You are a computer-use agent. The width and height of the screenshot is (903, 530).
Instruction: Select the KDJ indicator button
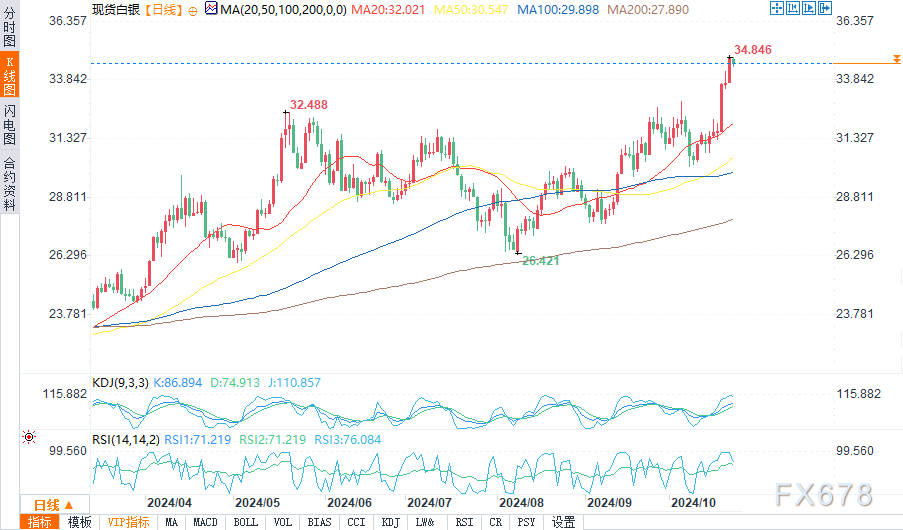(x=391, y=522)
